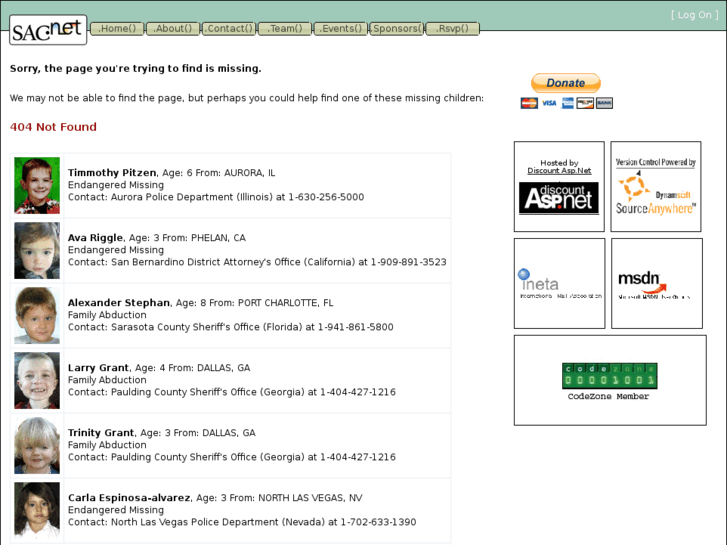The image size is (727, 545).
Task: Click the photo in the Larry Grant listing
Action: coord(37,381)
